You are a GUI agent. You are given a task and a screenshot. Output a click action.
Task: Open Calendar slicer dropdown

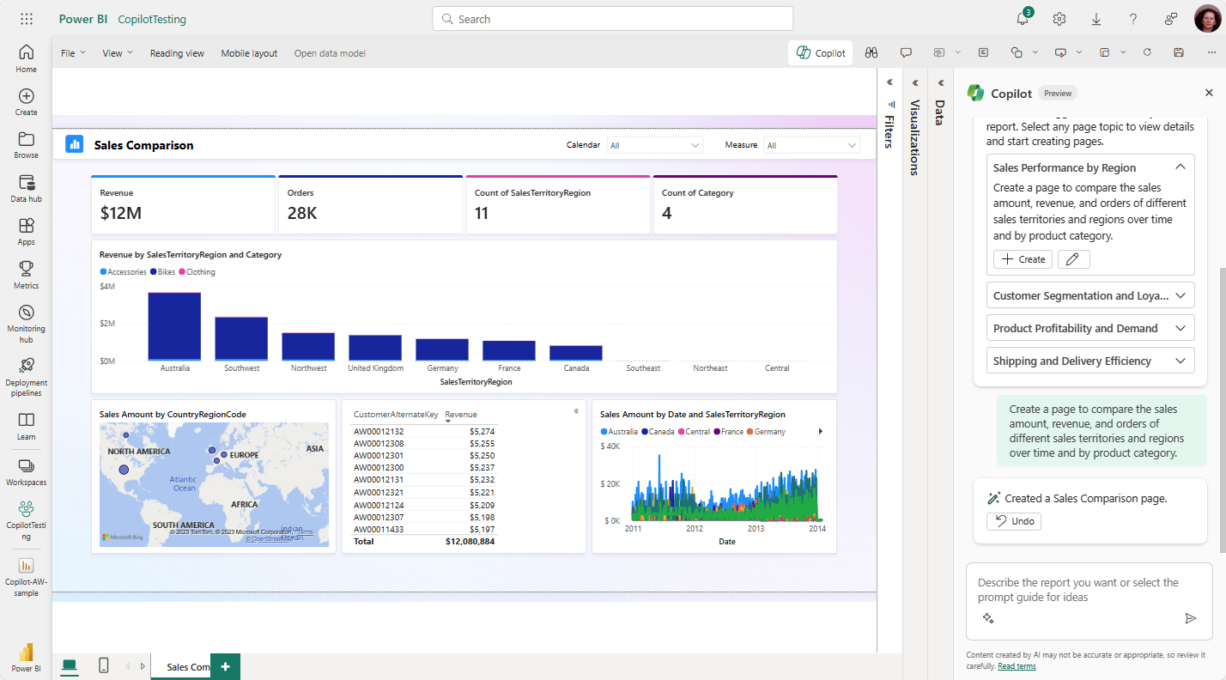[x=655, y=145]
